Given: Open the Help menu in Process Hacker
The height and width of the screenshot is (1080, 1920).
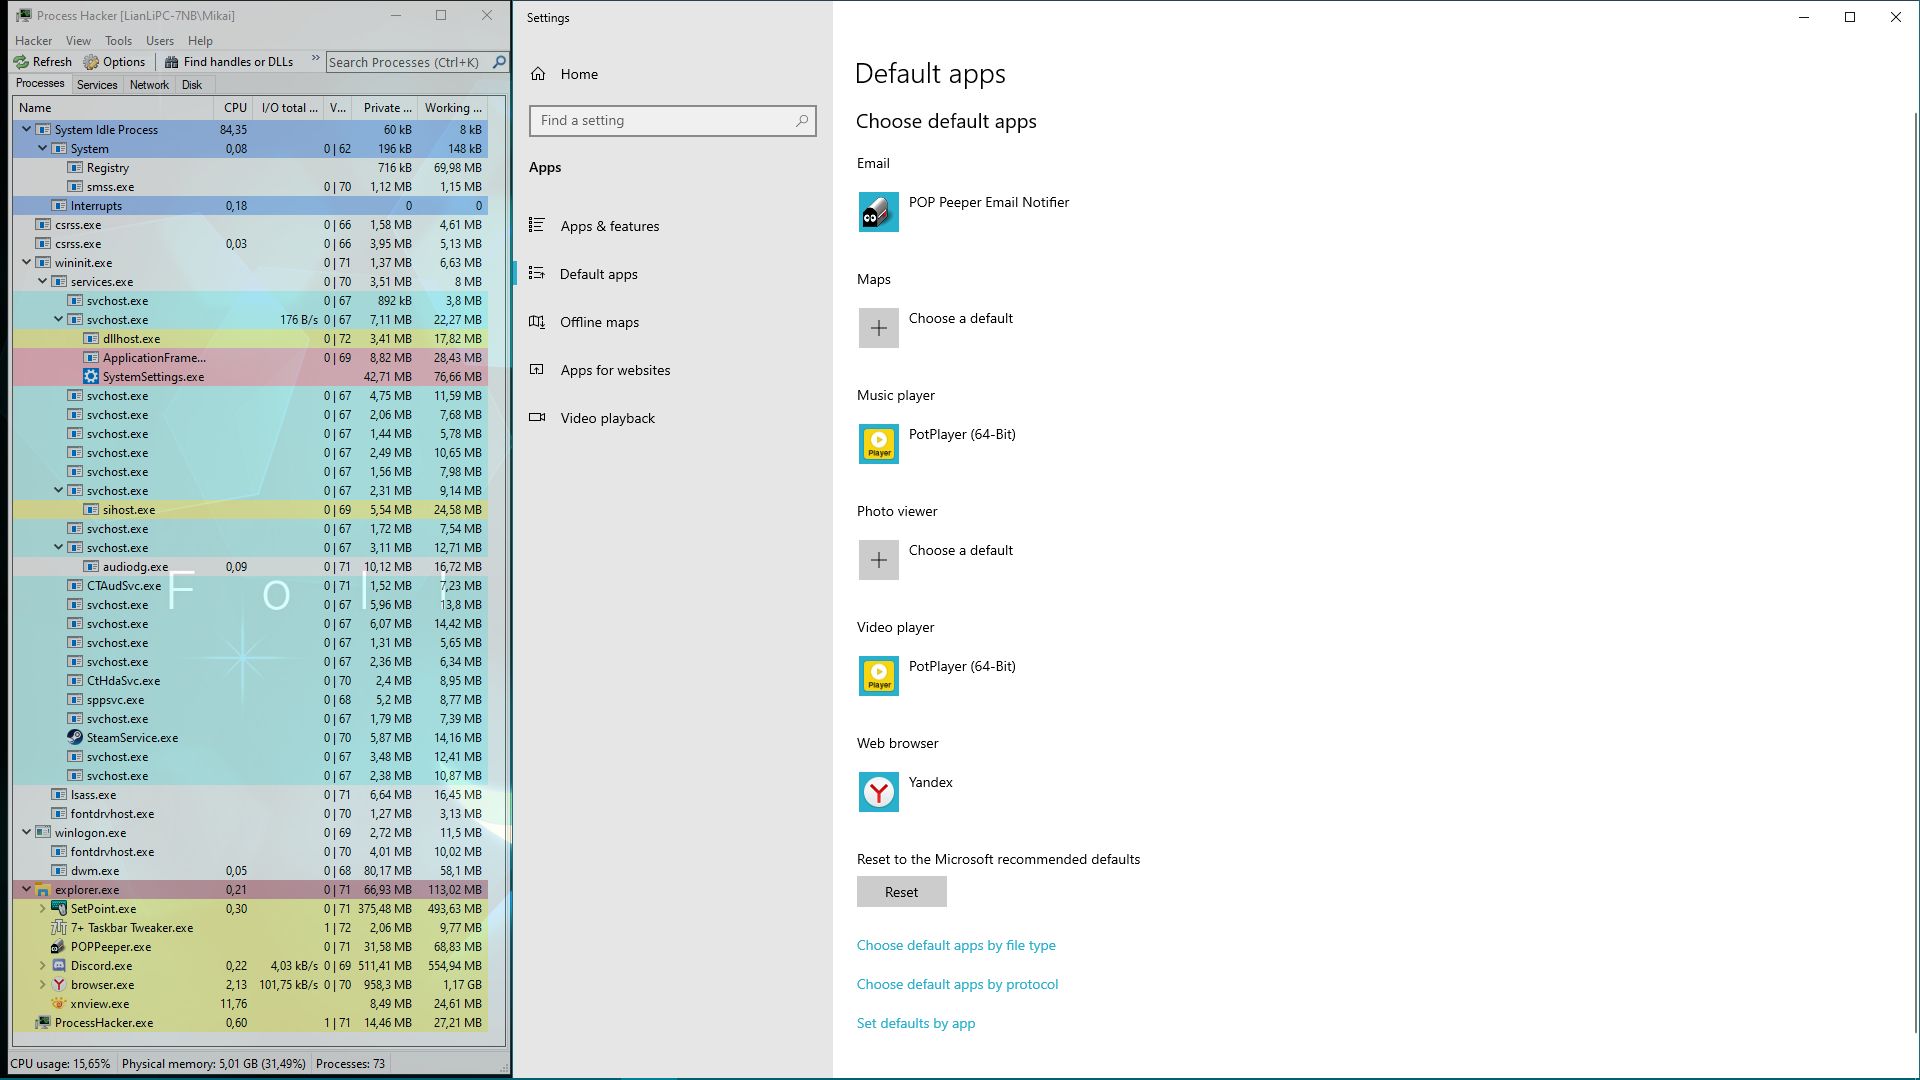Looking at the screenshot, I should tap(200, 41).
